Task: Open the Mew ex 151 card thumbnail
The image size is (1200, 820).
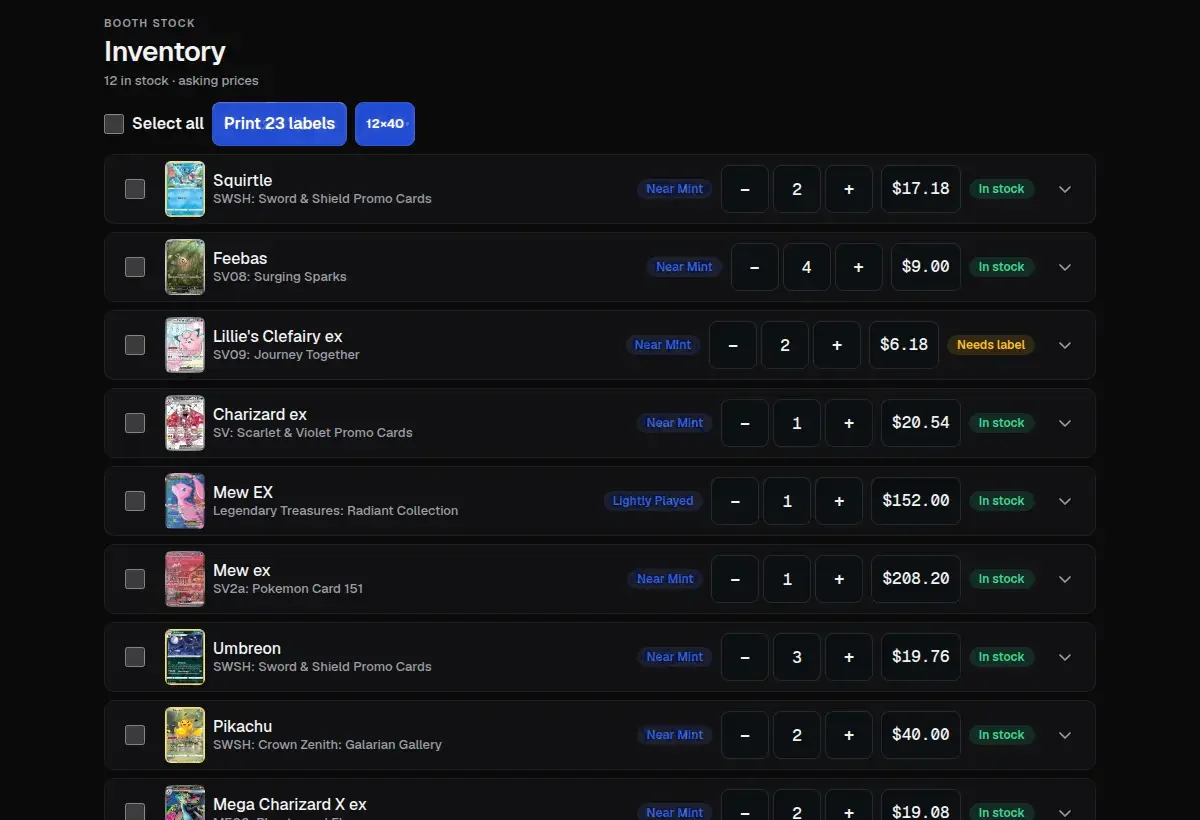Action: (185, 579)
